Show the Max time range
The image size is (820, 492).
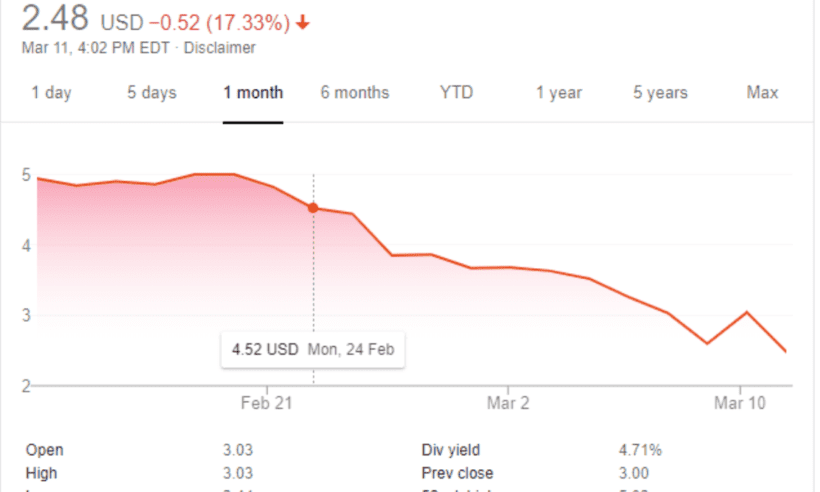click(x=762, y=93)
